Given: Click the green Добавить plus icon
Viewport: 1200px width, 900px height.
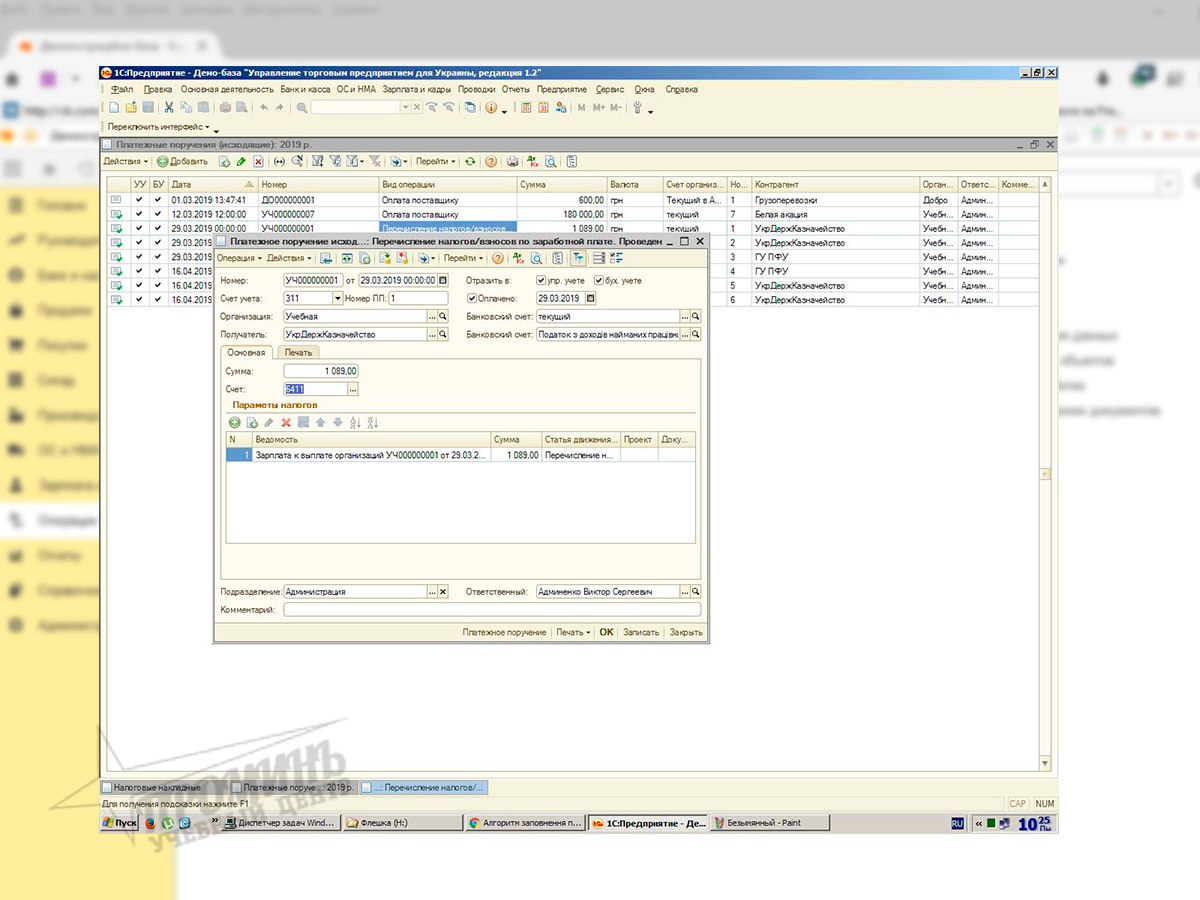Looking at the screenshot, I should (162, 161).
